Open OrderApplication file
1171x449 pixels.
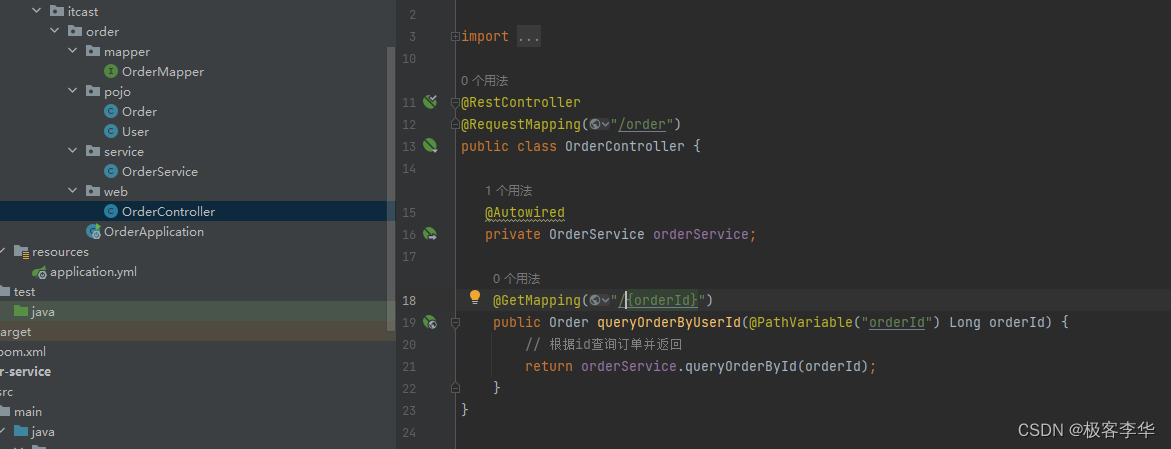(154, 232)
